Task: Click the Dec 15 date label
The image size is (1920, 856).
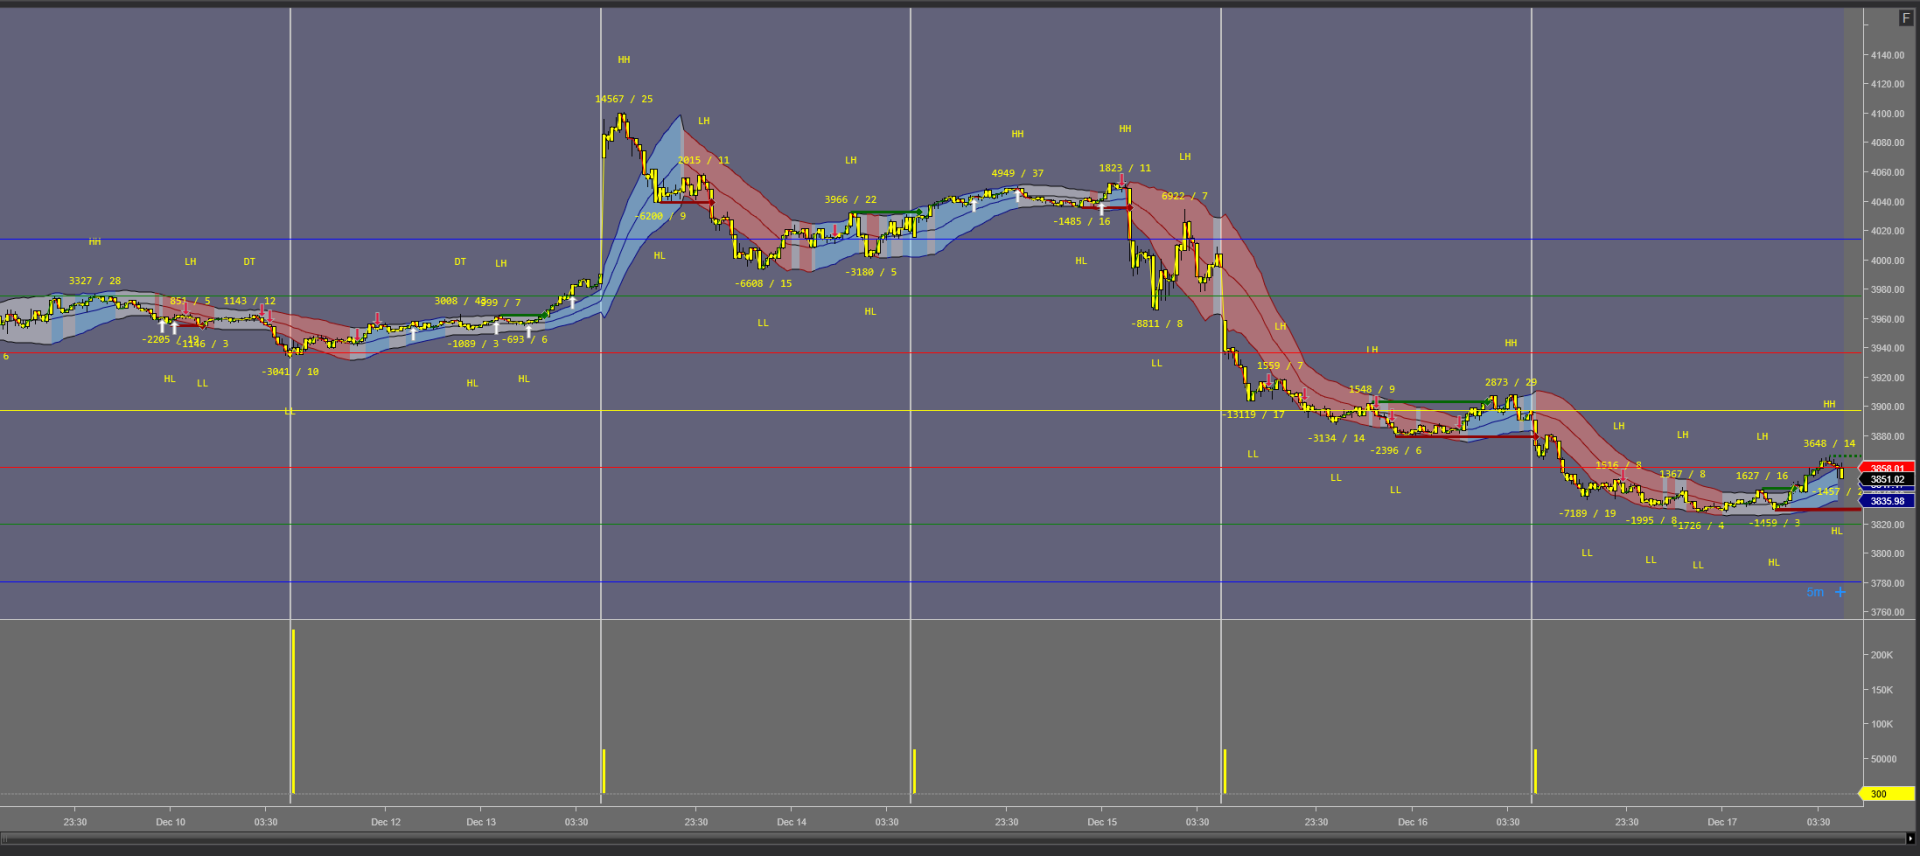Action: 1102,822
